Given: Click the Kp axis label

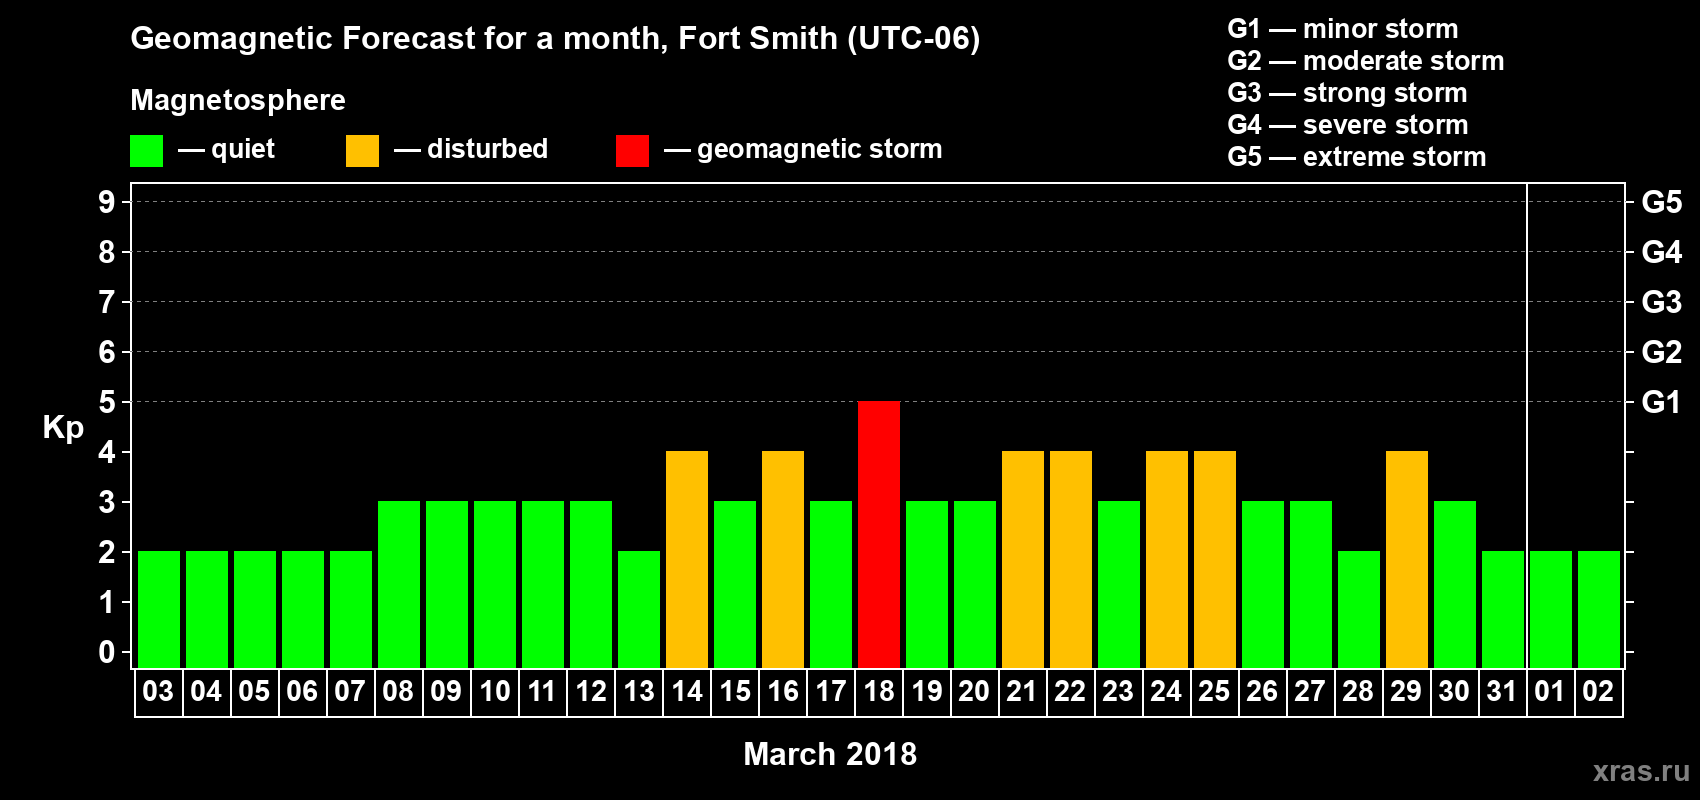Looking at the screenshot, I should coord(63,428).
